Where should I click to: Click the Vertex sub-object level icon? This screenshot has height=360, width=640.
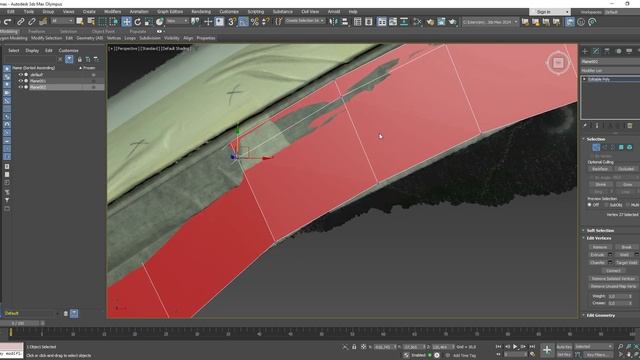coord(596,147)
